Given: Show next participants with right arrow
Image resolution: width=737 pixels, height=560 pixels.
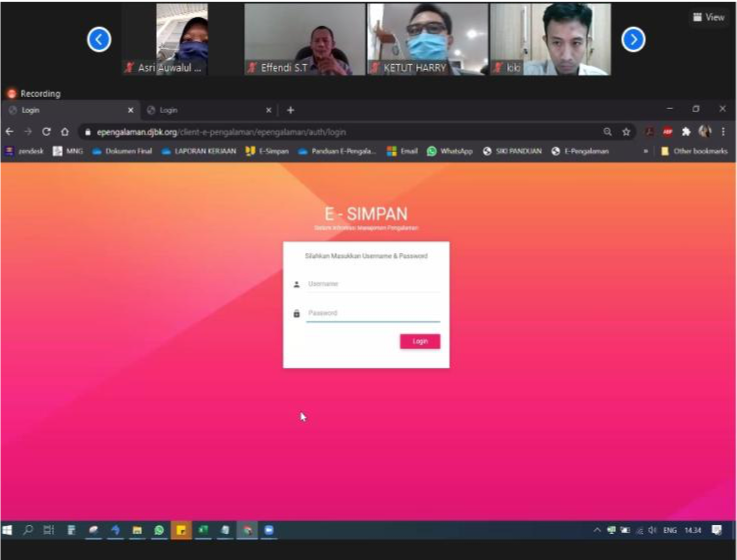Looking at the screenshot, I should (x=633, y=39).
